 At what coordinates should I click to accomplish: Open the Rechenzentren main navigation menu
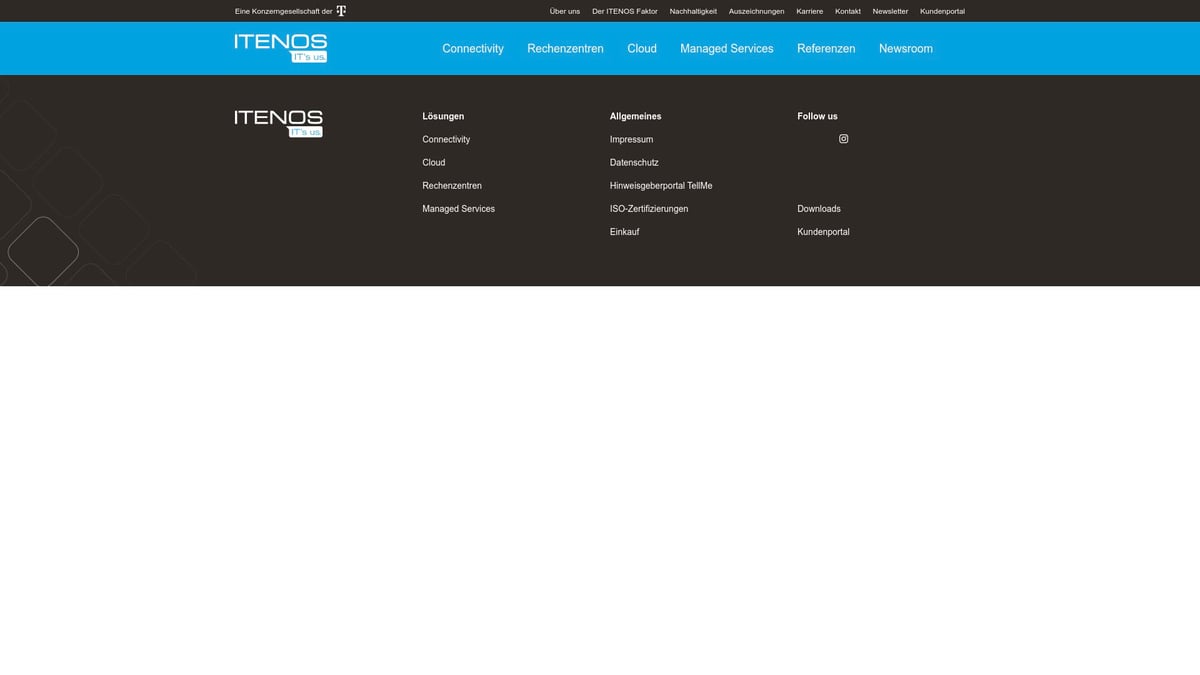[x=565, y=49]
